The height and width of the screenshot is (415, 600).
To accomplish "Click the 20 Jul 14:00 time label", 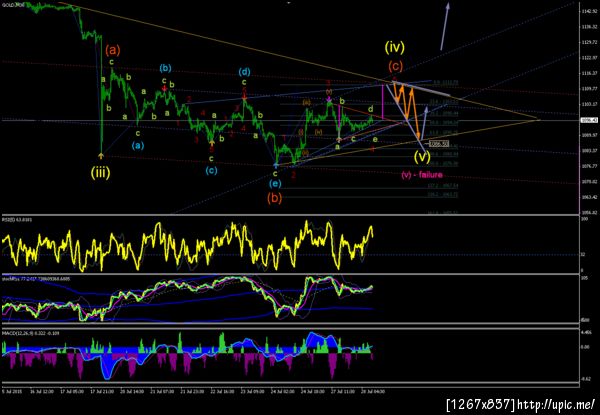I will click(134, 392).
